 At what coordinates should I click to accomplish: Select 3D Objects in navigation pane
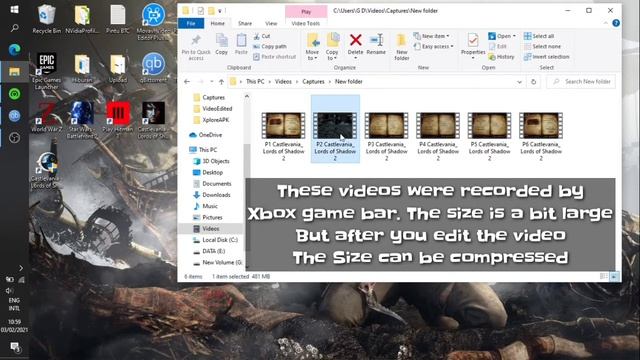[x=216, y=161]
